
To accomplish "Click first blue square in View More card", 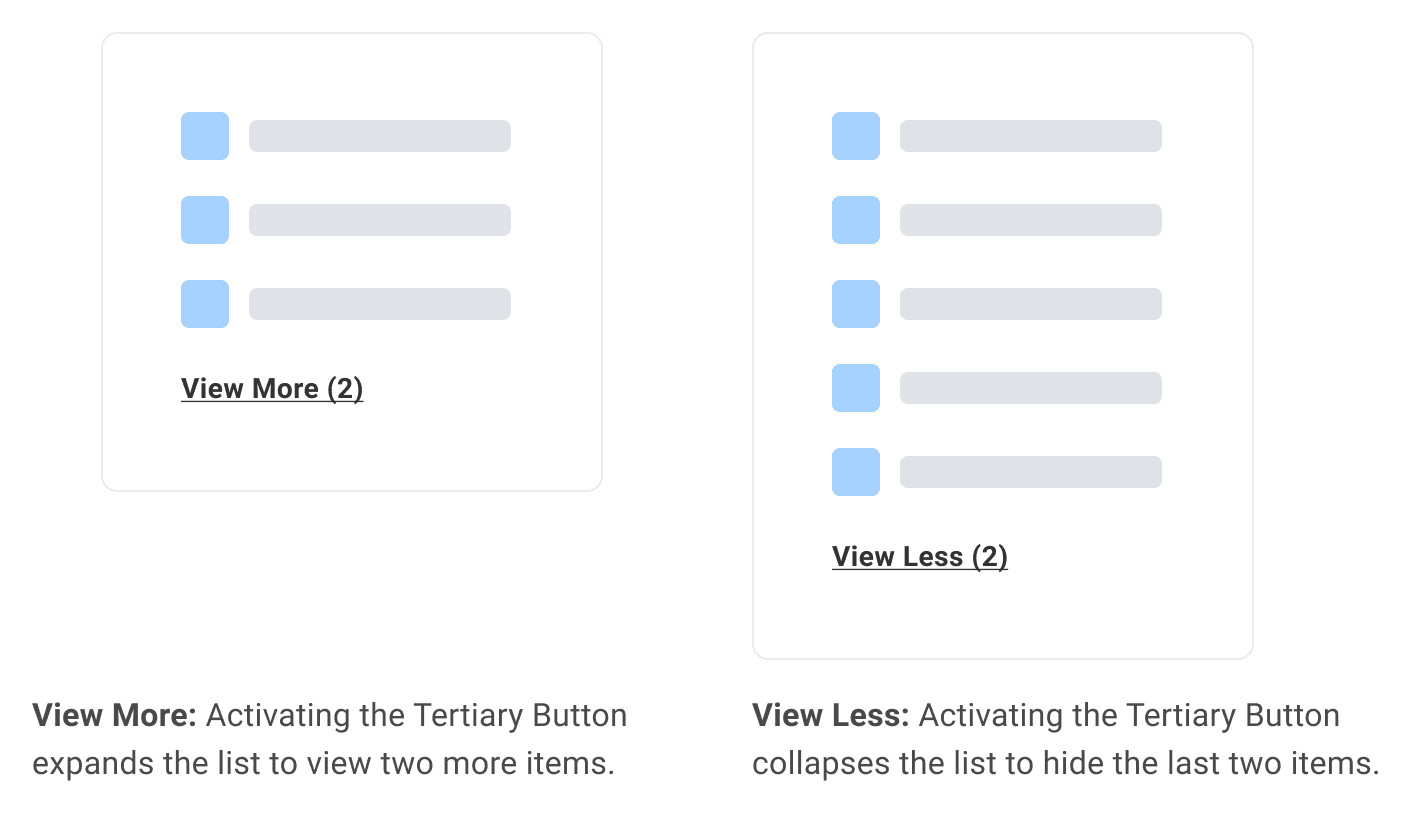I will coord(205,136).
